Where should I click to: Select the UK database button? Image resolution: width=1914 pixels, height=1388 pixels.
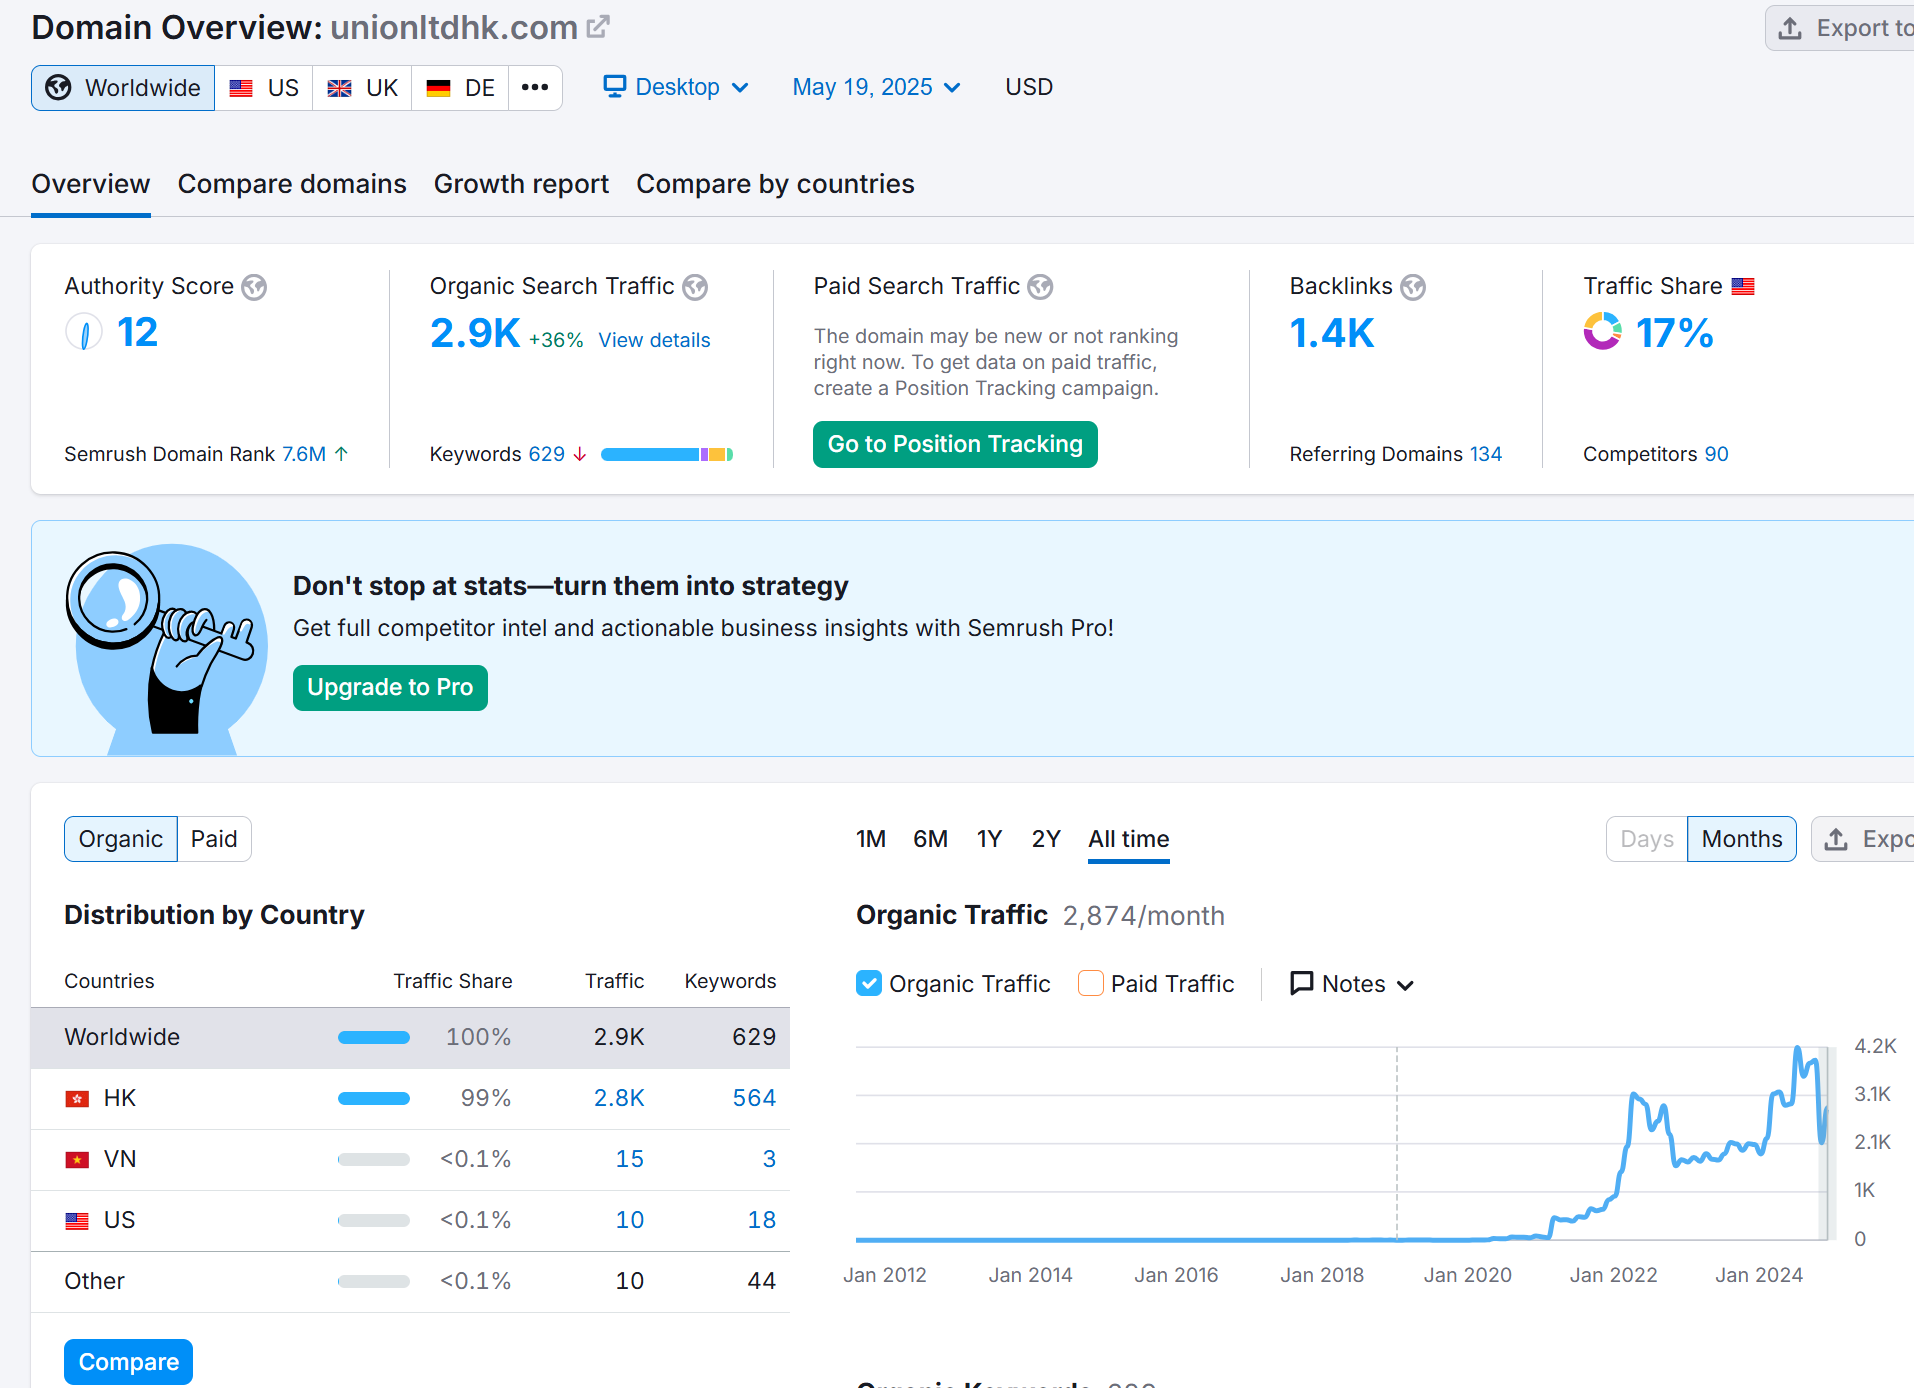click(x=363, y=88)
